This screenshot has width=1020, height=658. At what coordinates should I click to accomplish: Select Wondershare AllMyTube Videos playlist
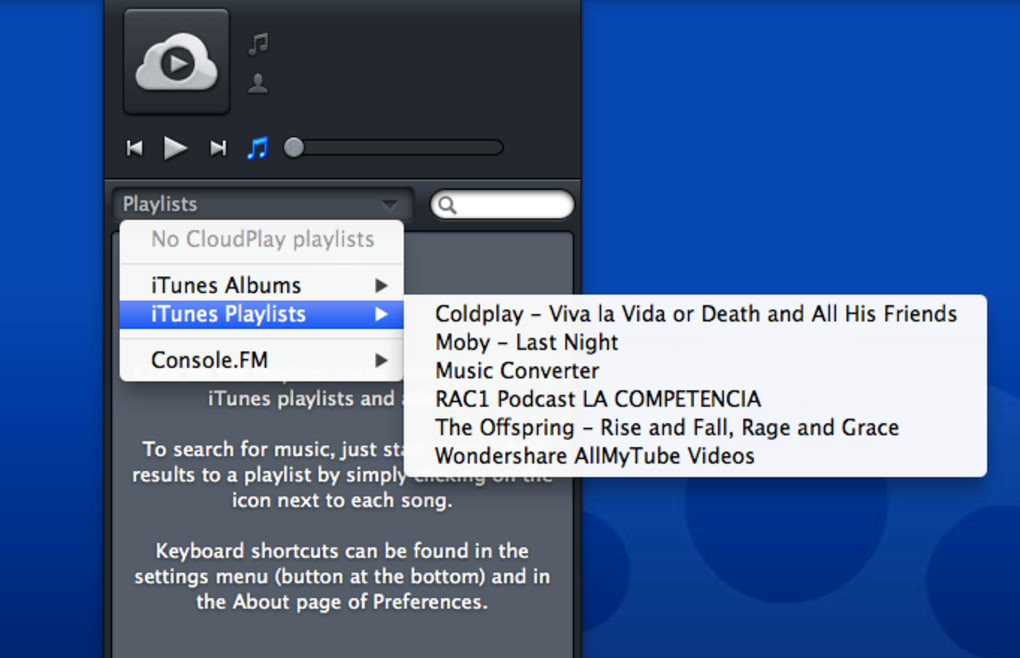(x=695, y=456)
